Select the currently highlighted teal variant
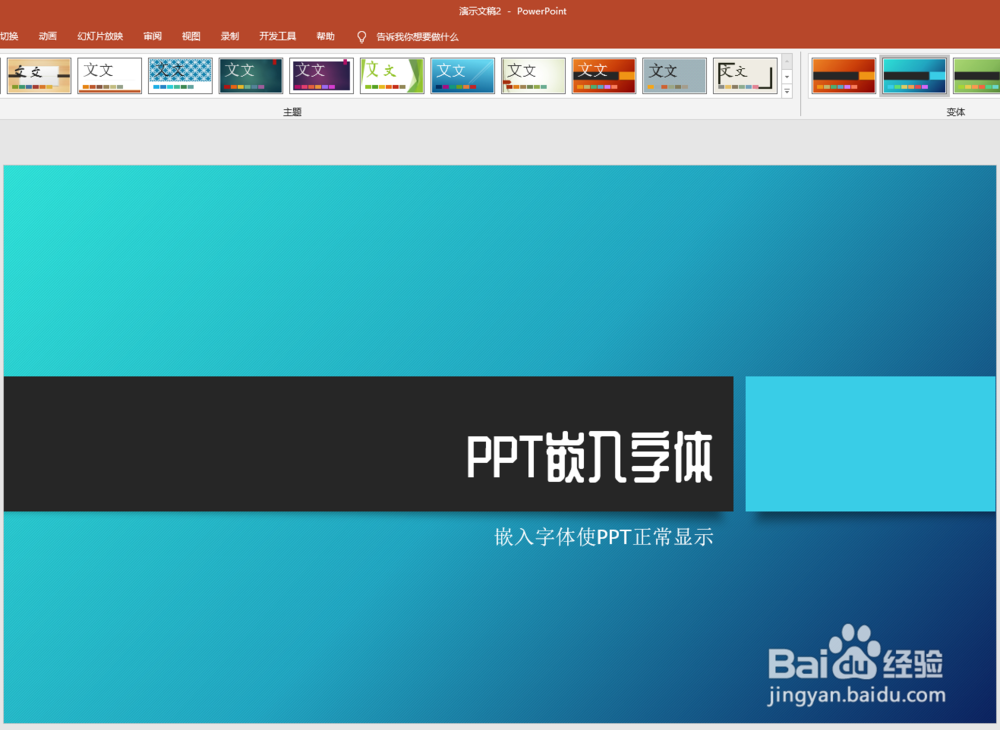Viewport: 1000px width, 730px height. 913,75
